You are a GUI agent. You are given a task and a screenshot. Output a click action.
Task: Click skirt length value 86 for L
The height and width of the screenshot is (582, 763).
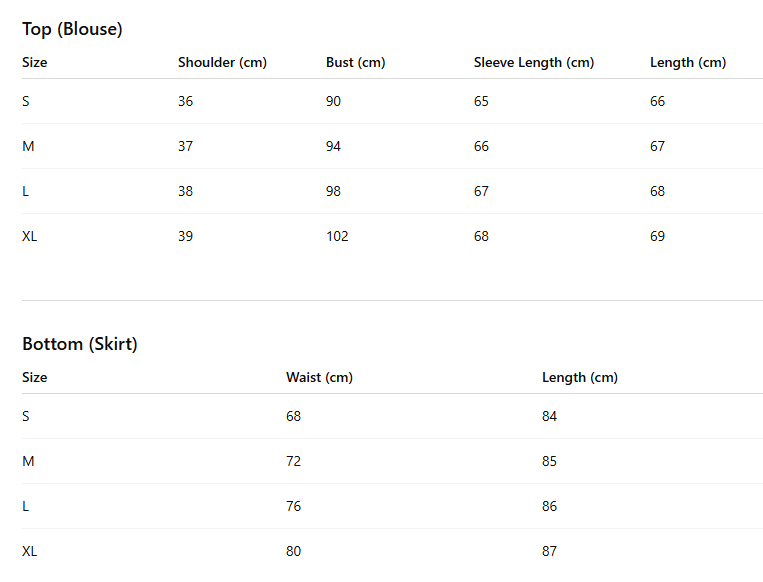549,506
